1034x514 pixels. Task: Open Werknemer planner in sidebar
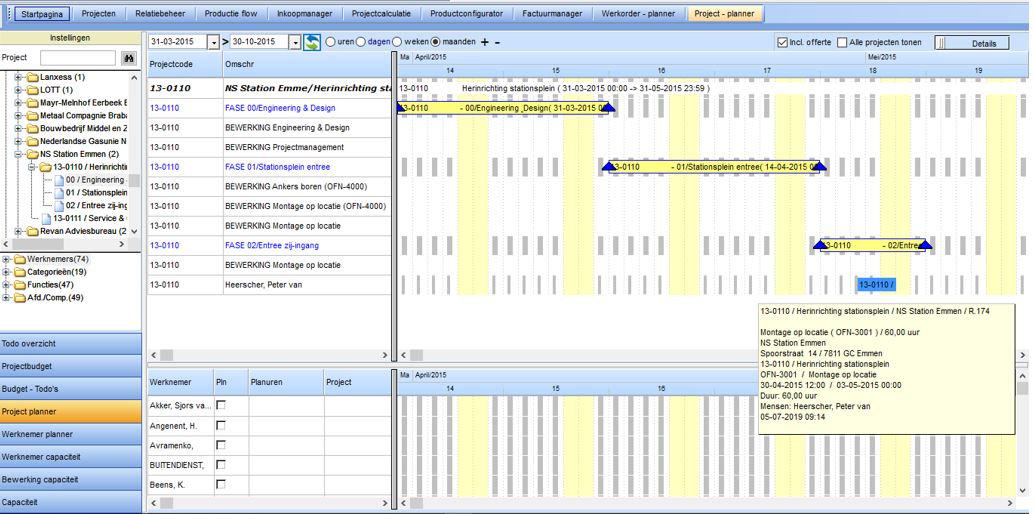pos(70,434)
